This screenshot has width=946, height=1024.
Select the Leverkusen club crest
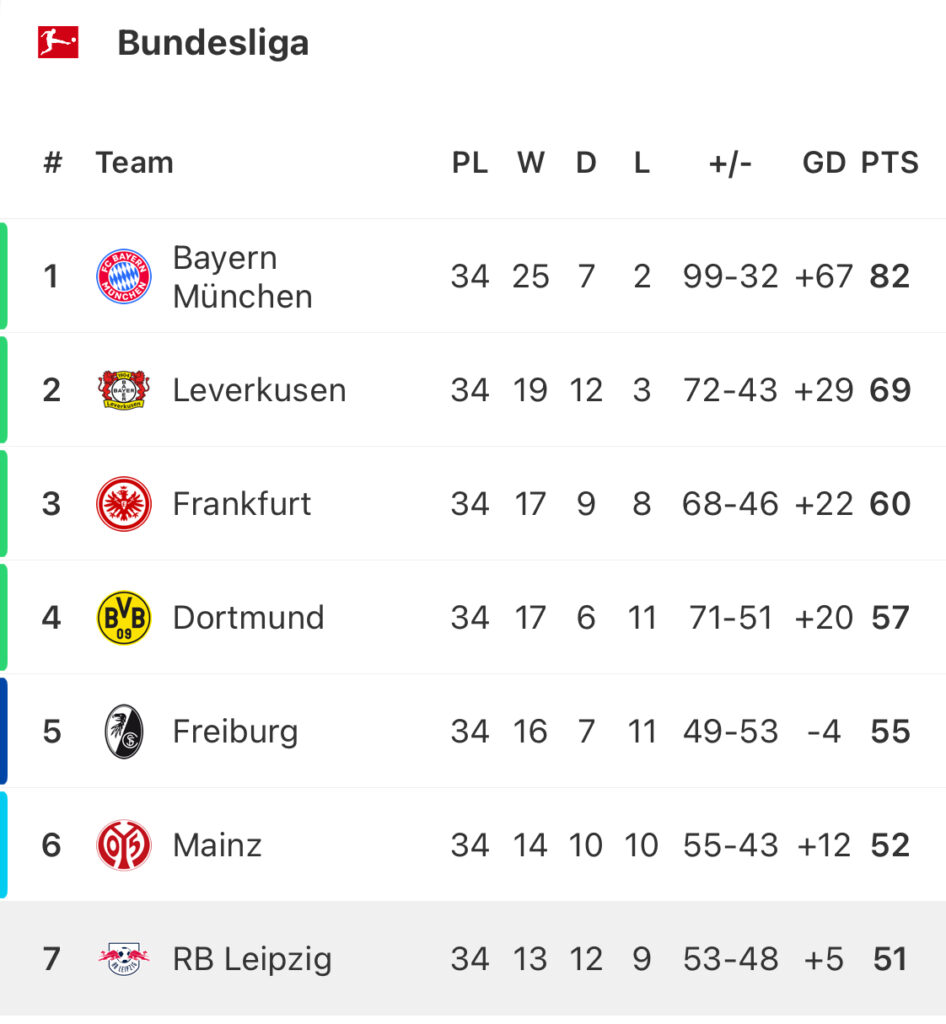pos(124,390)
